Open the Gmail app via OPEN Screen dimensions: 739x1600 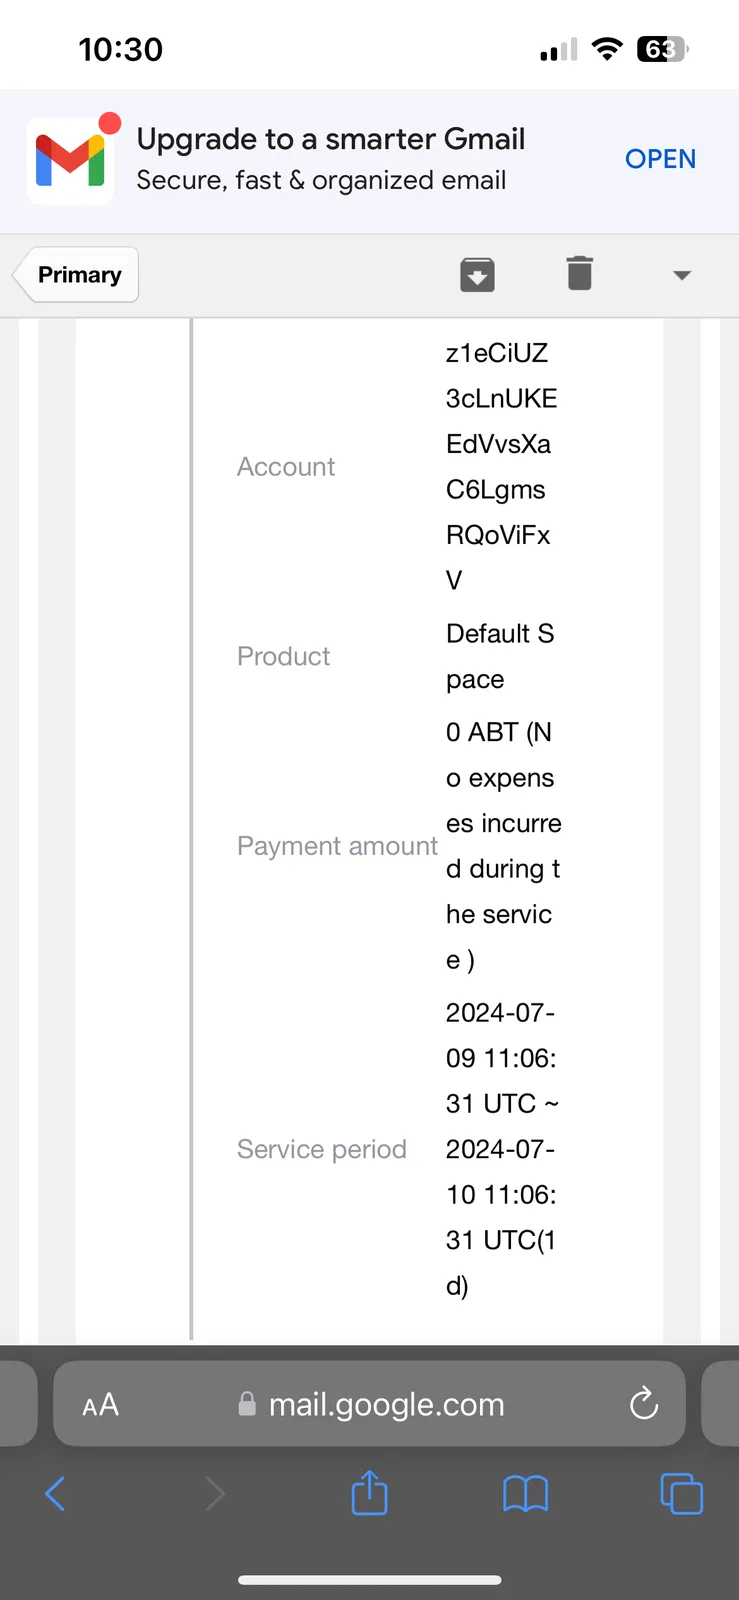point(660,159)
